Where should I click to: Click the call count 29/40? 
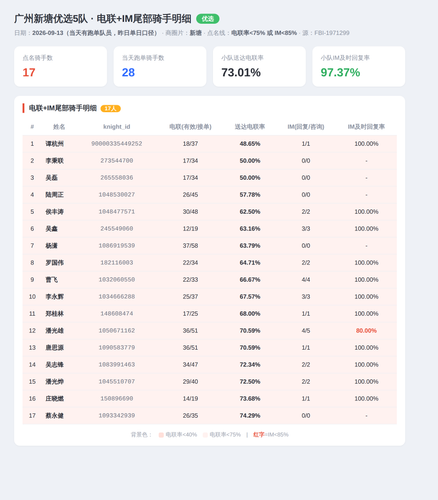[190, 382]
